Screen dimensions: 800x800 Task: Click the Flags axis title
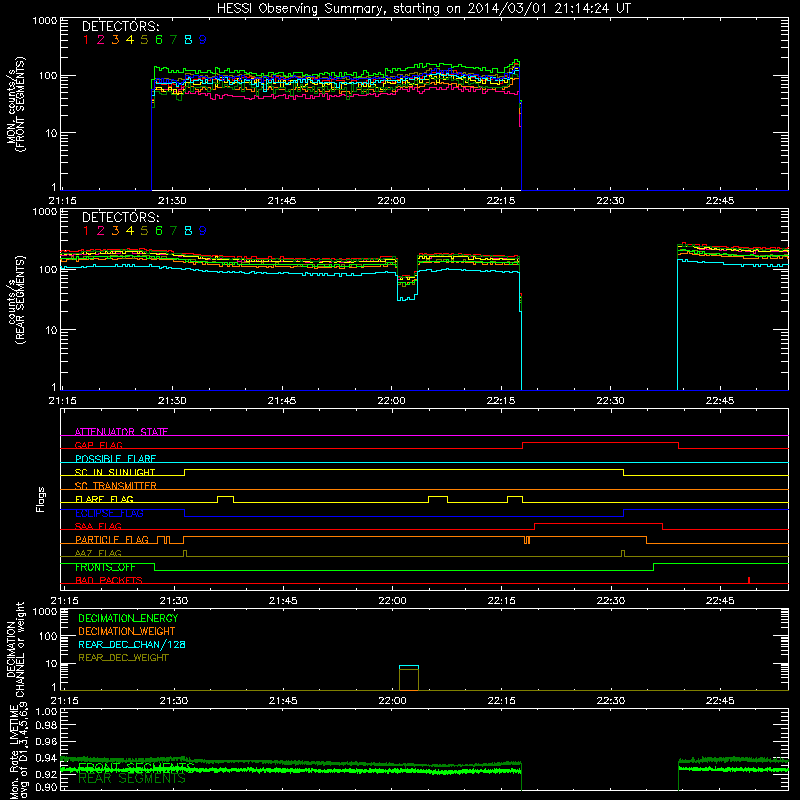click(x=41, y=499)
